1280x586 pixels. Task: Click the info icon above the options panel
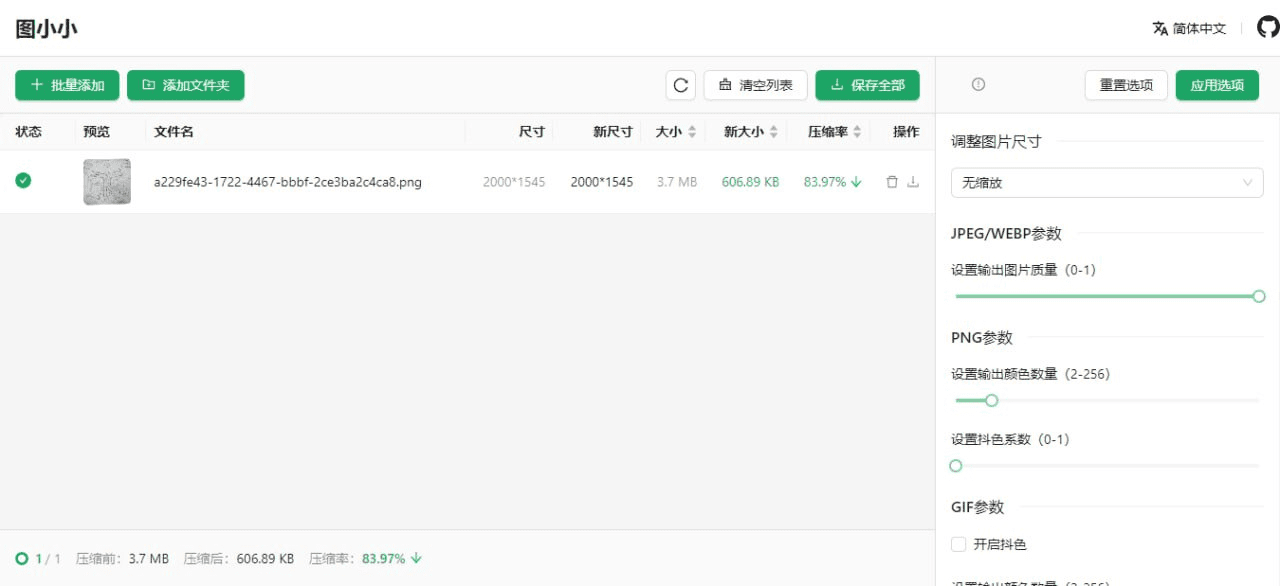pyautogui.click(x=977, y=85)
